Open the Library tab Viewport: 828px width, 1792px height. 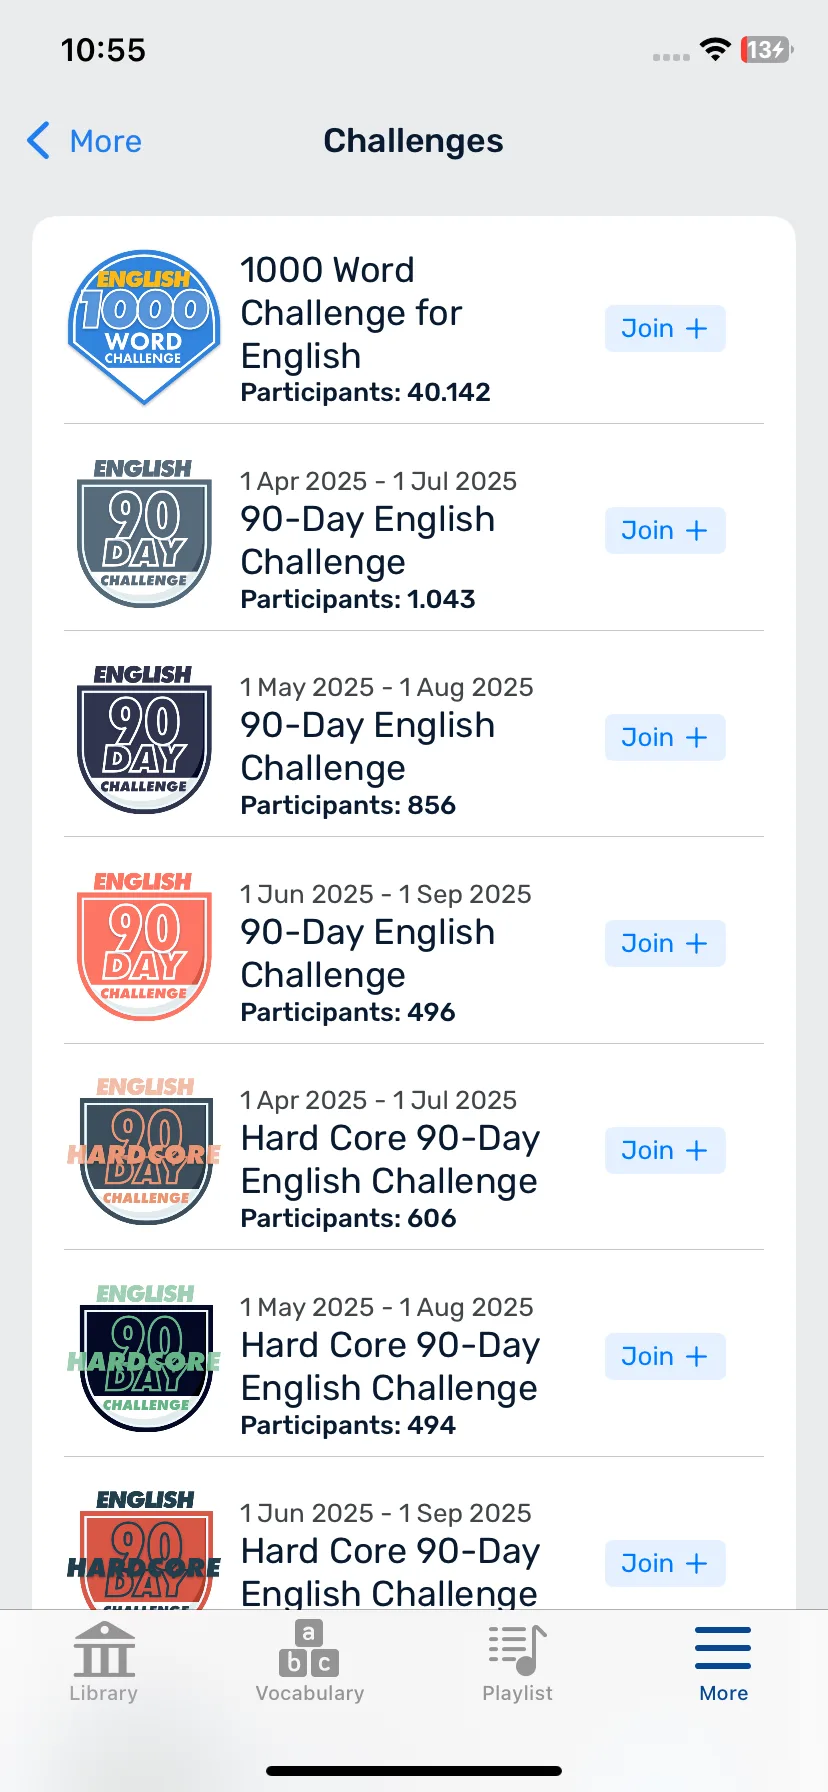[104, 1664]
